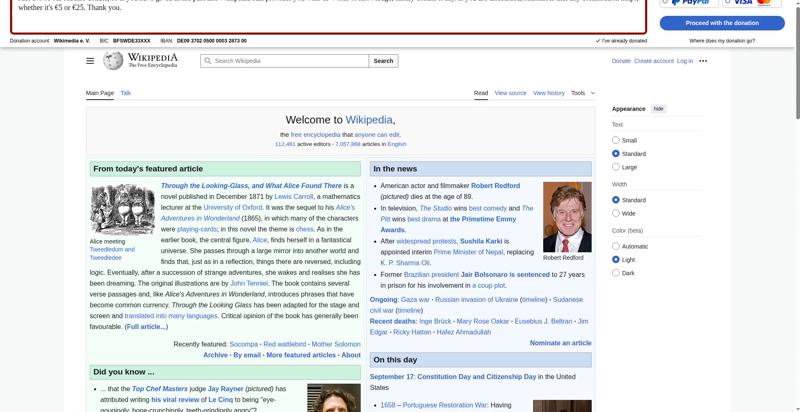Click the Nominate an article link
This screenshot has width=800, height=412.
coord(560,343)
